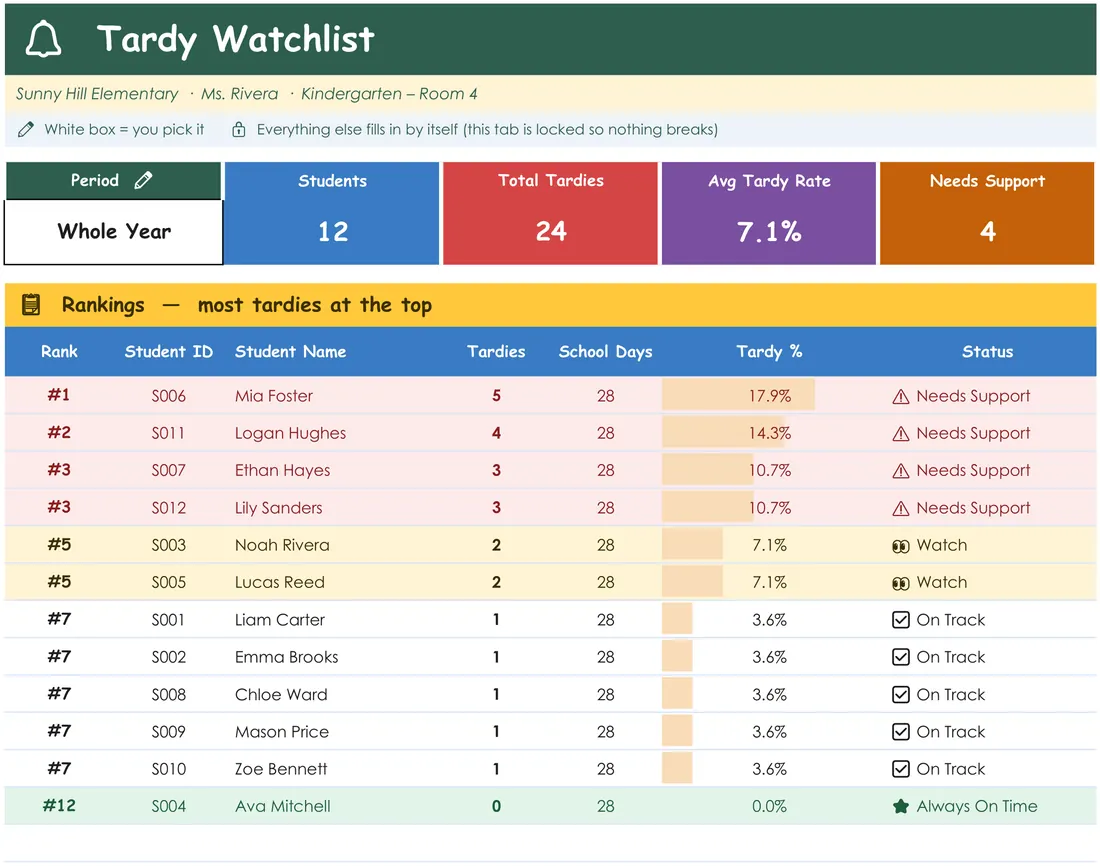The height and width of the screenshot is (866, 1100).
Task: Click the 3.6% tardy bar for Liam Carter
Action: tap(677, 619)
